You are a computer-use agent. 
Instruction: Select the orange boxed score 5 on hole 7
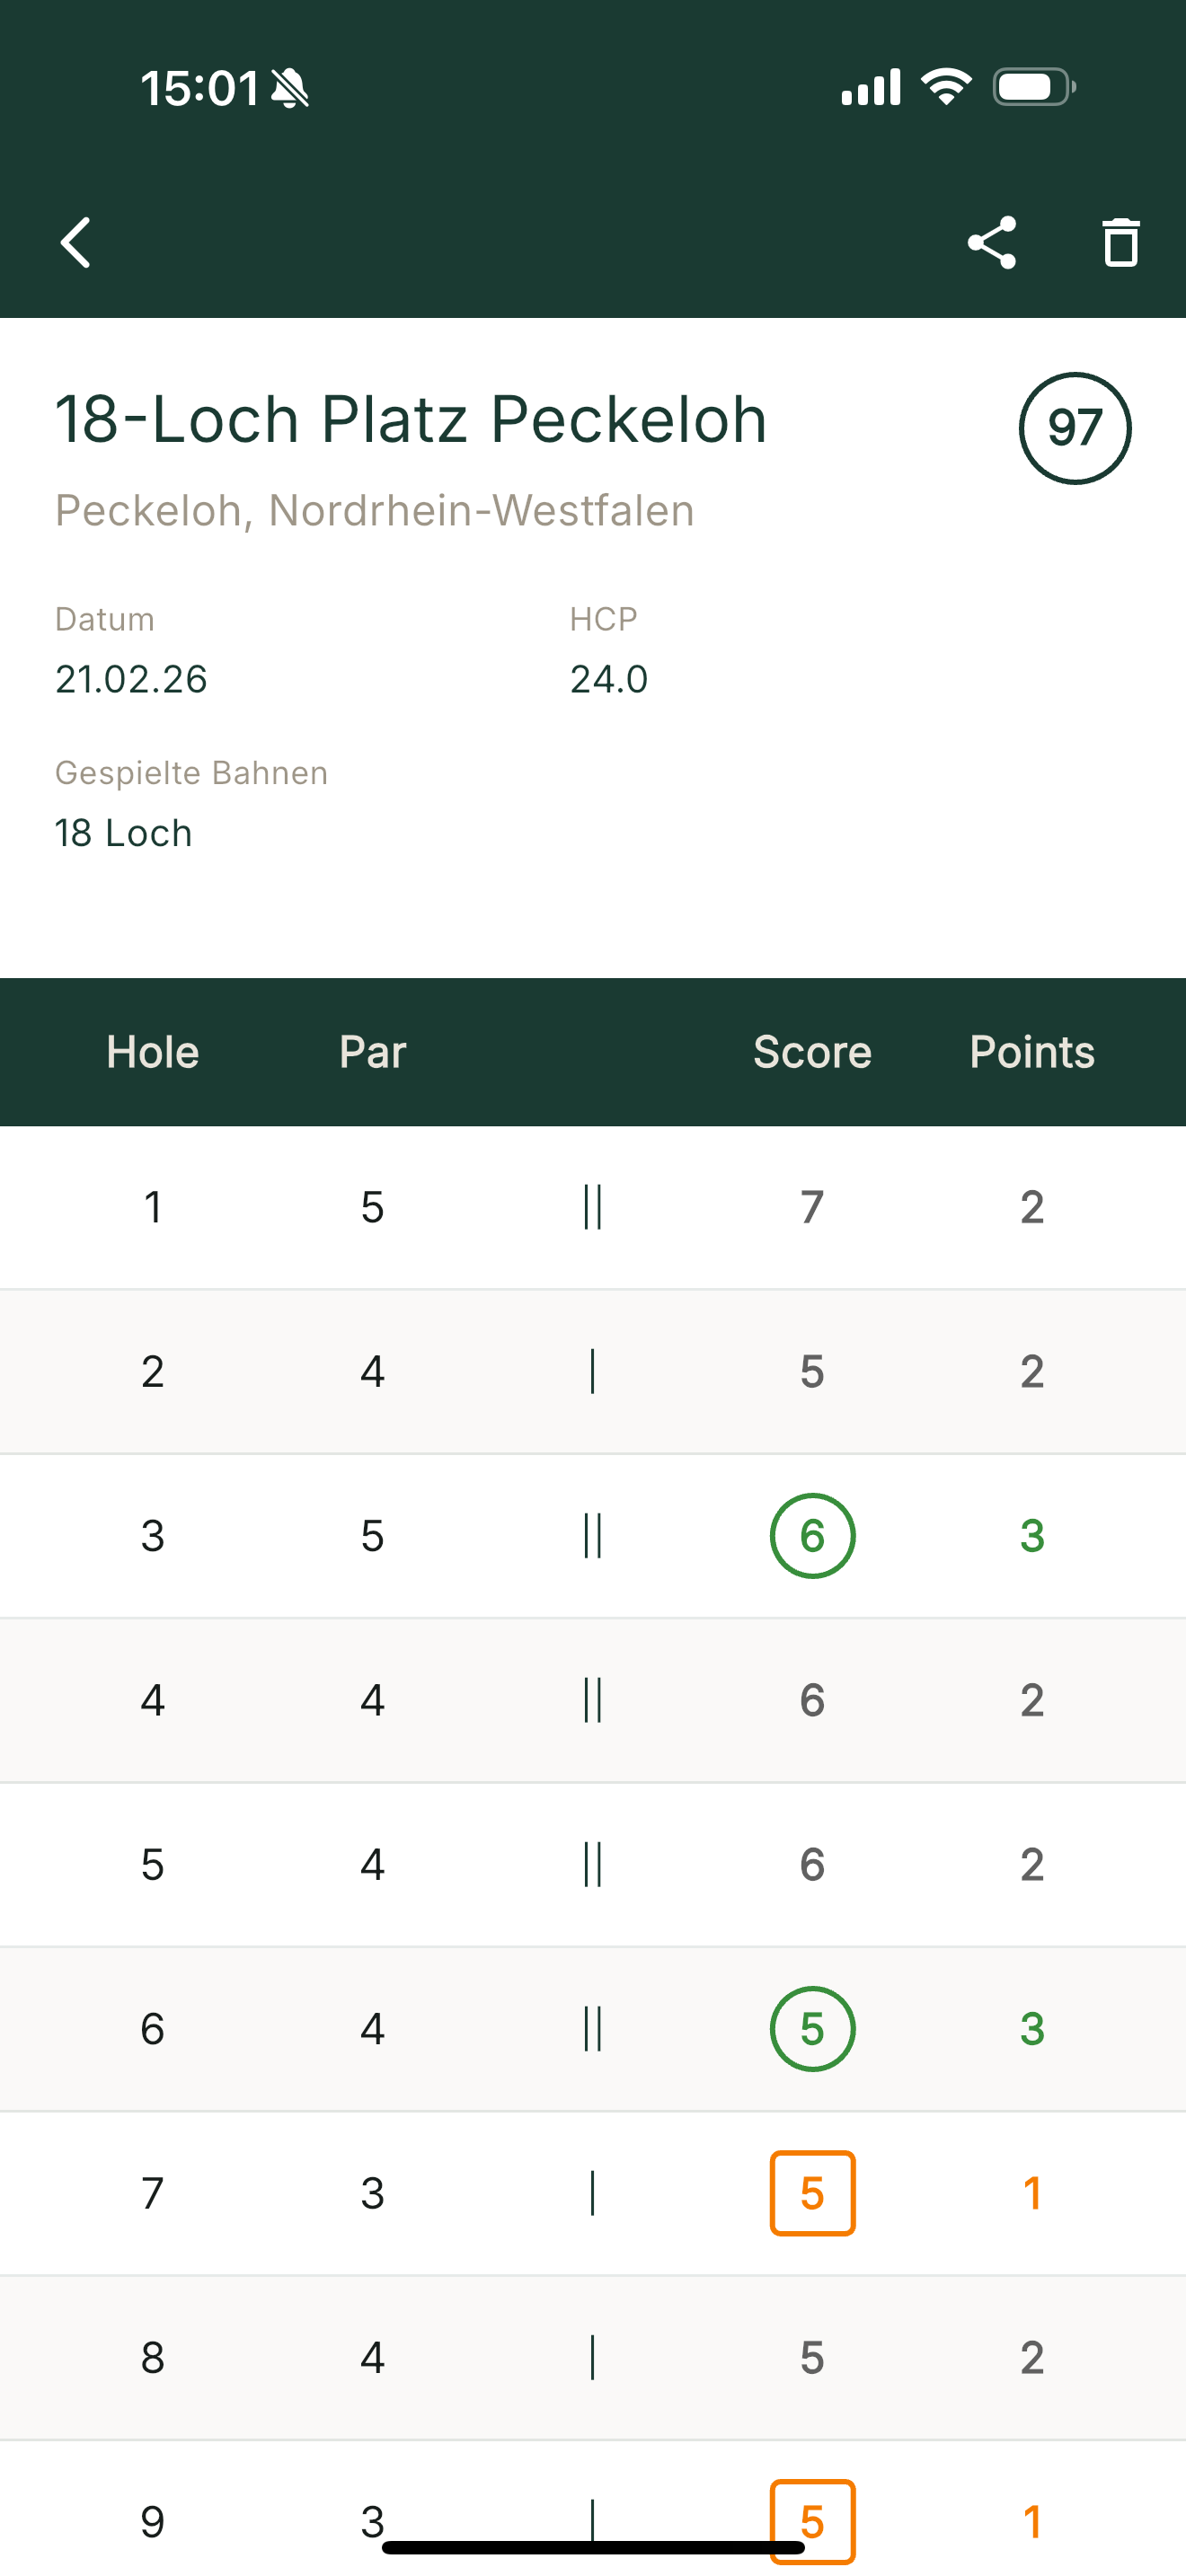click(x=812, y=2192)
